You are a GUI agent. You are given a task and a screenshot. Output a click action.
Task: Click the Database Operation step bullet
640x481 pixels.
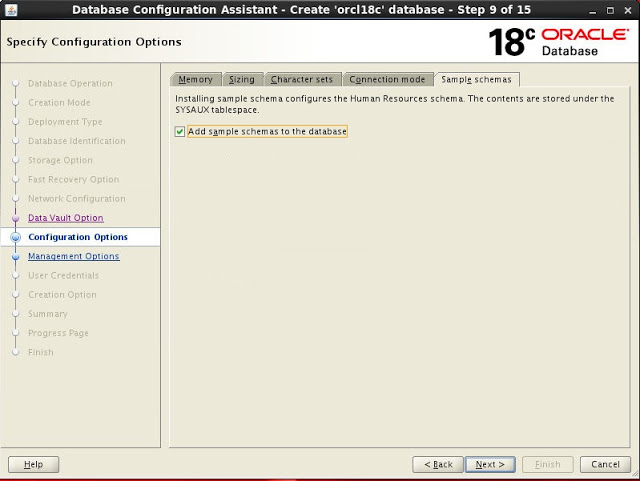coord(16,84)
